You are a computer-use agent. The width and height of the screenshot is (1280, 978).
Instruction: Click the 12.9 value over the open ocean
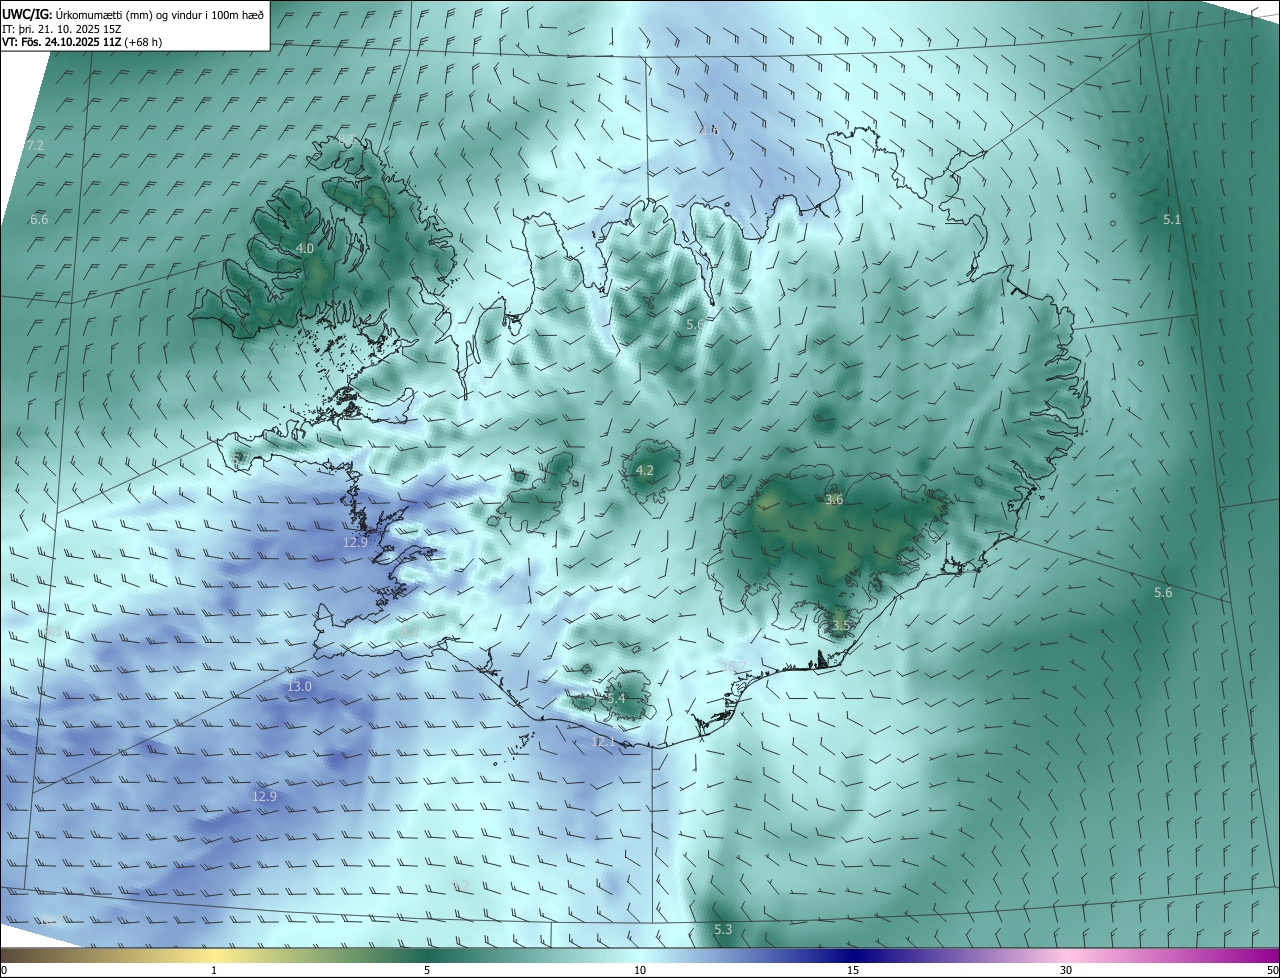[x=264, y=796]
